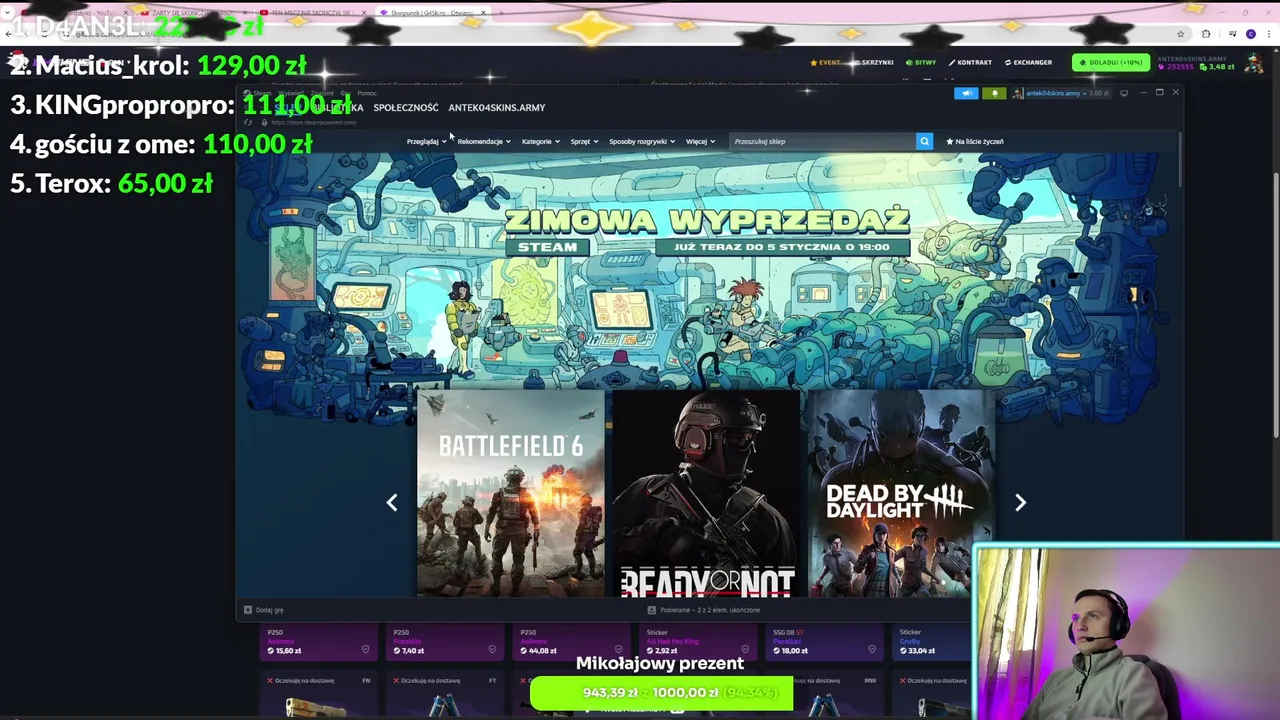Click the Steam store page scrollbar
This screenshot has width=1280, height=720.
pyautogui.click(x=1180, y=160)
